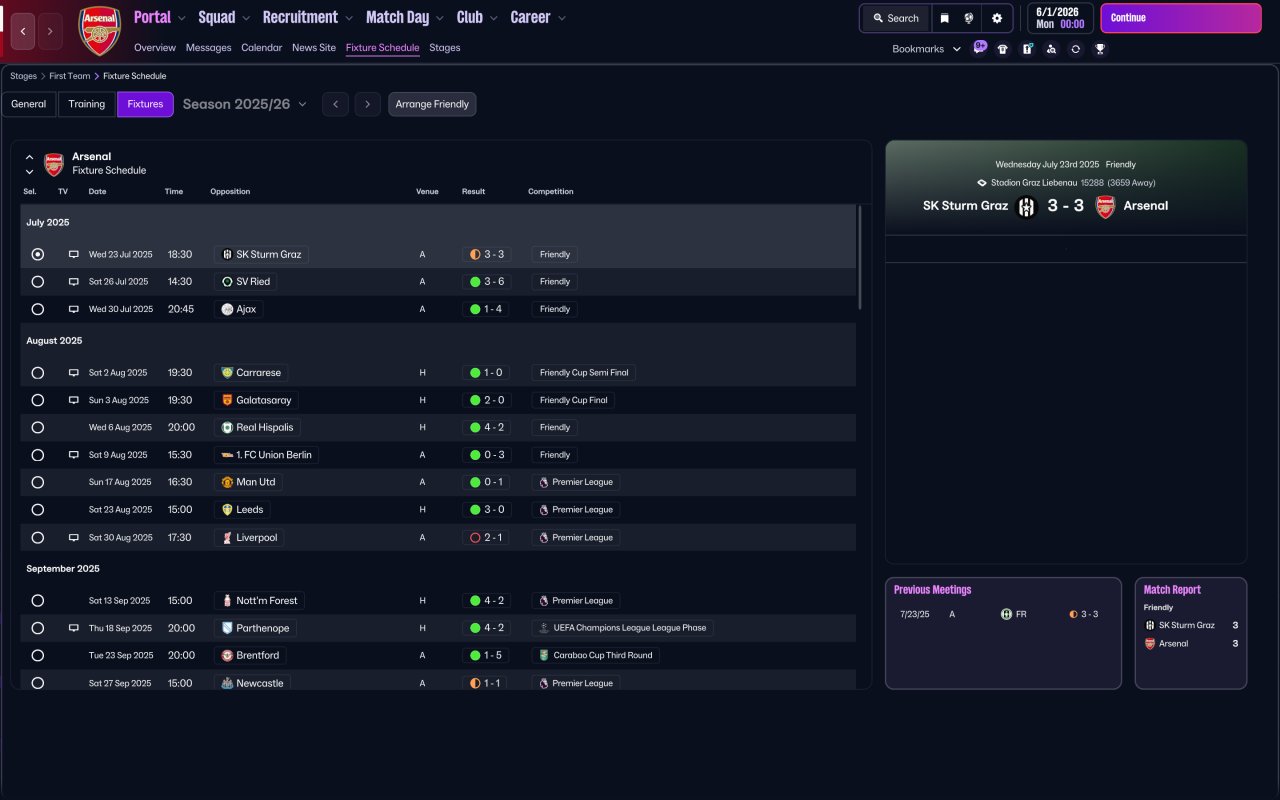Click the Search button

coord(895,18)
